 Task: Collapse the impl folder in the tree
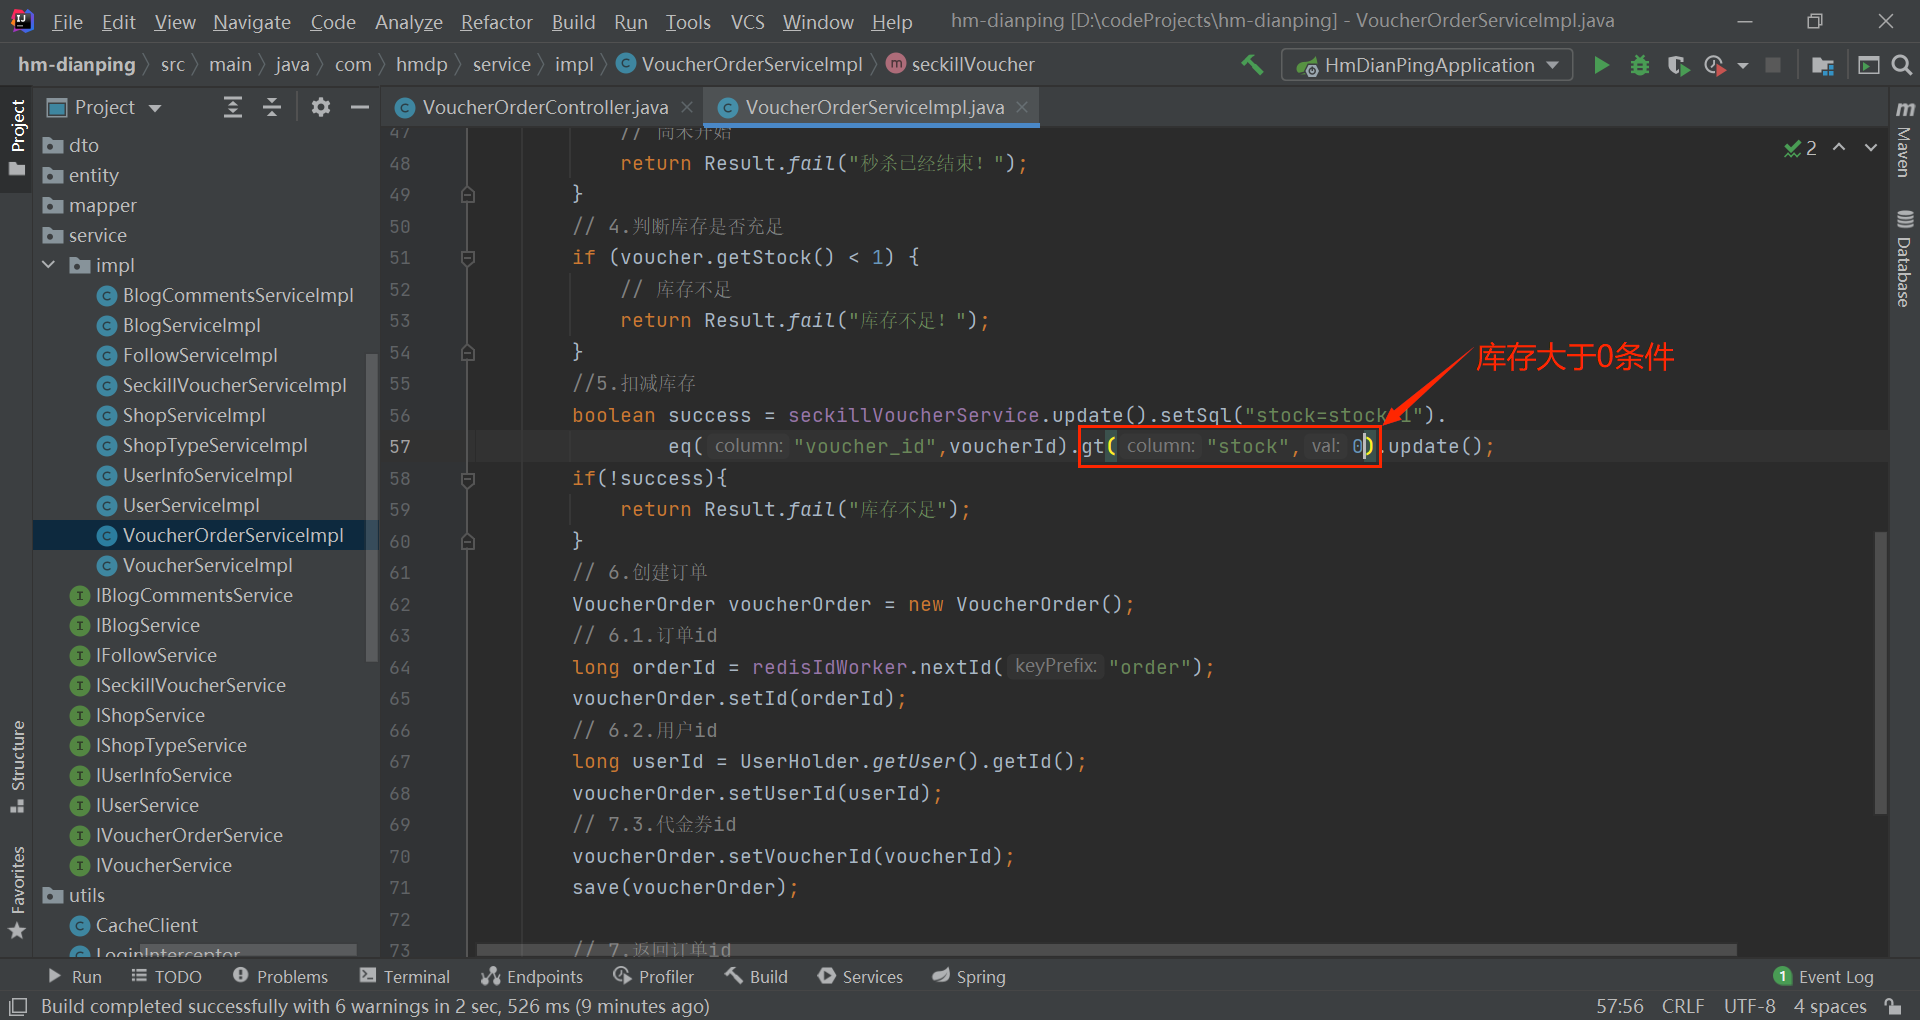click(x=49, y=265)
